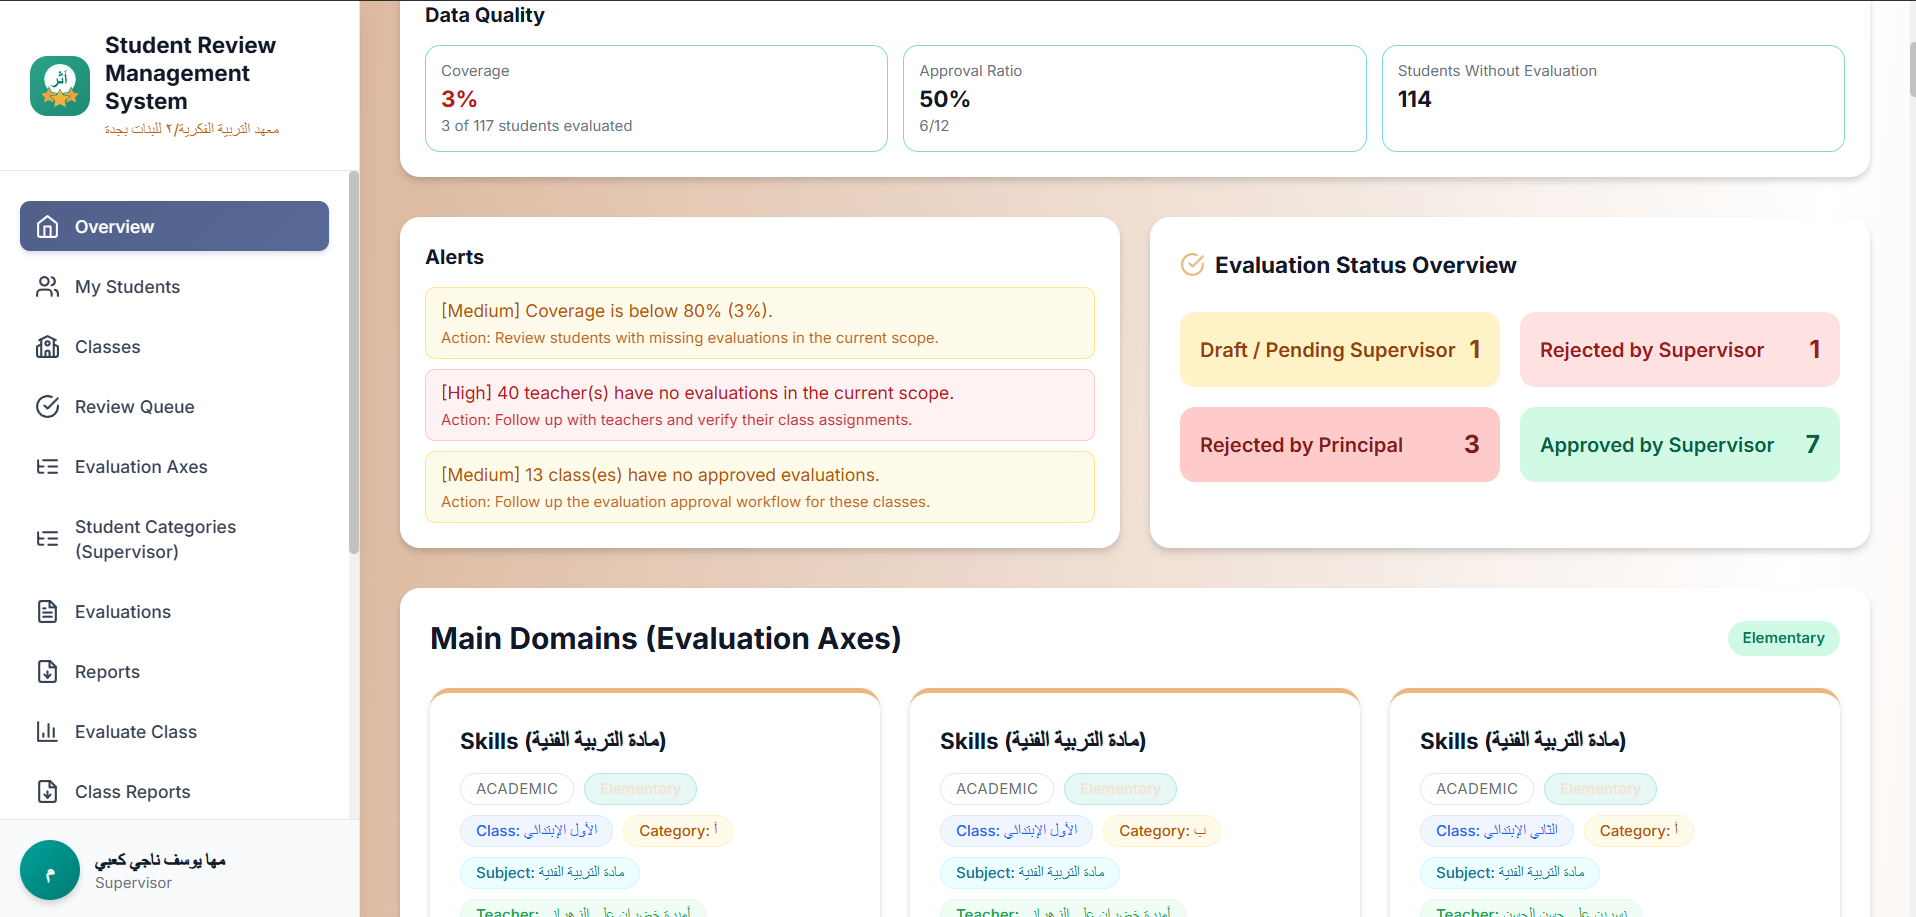The image size is (1916, 917).
Task: Click the Review Queue checkmark icon
Action: pyautogui.click(x=47, y=406)
